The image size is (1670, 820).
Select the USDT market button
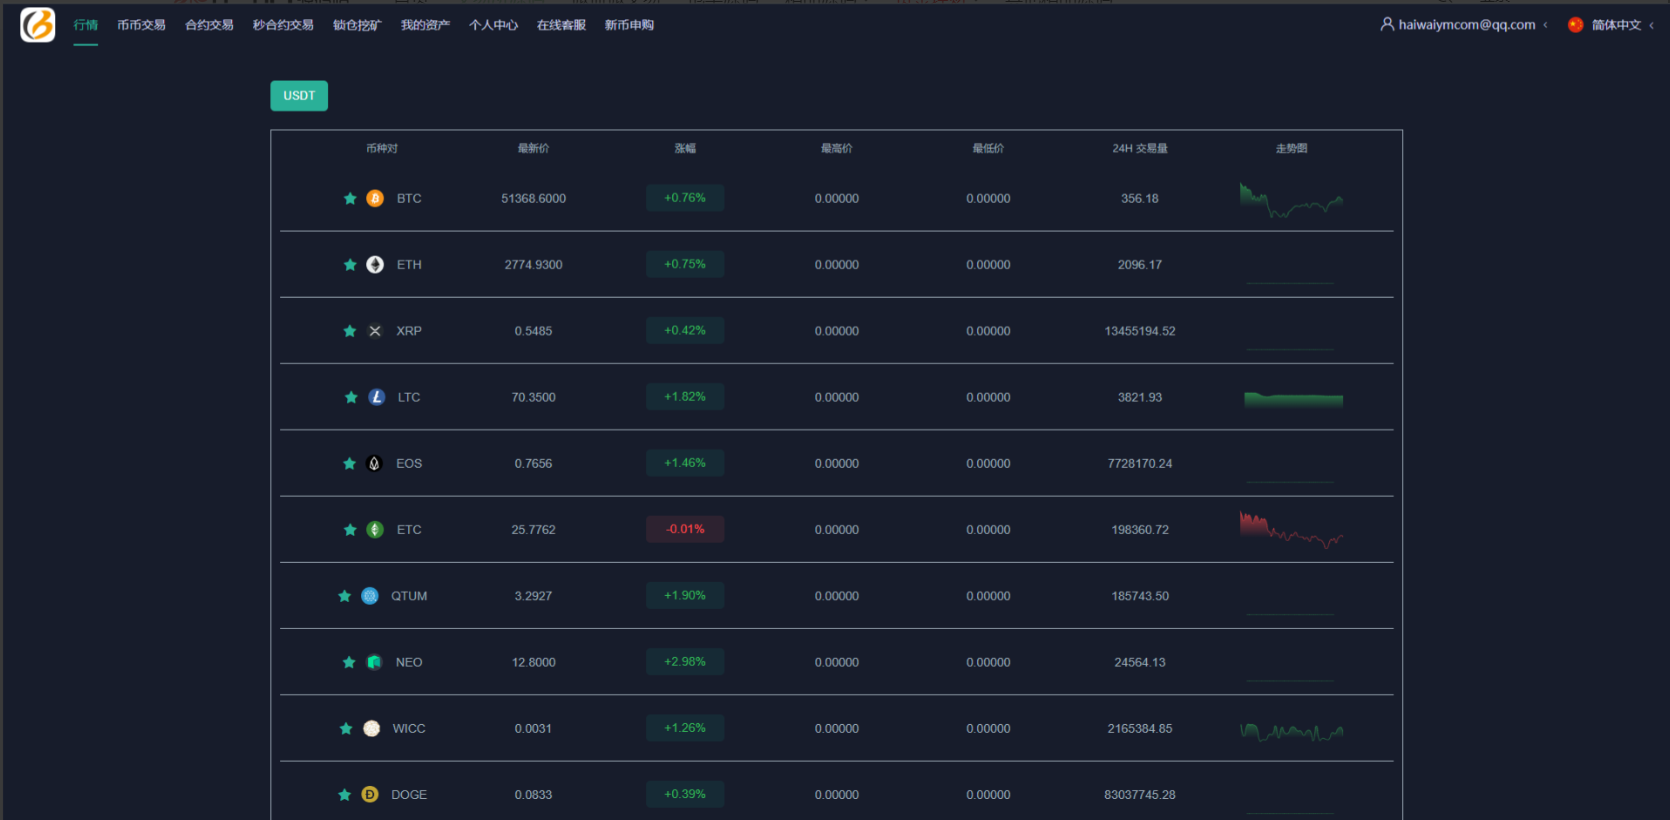[299, 96]
